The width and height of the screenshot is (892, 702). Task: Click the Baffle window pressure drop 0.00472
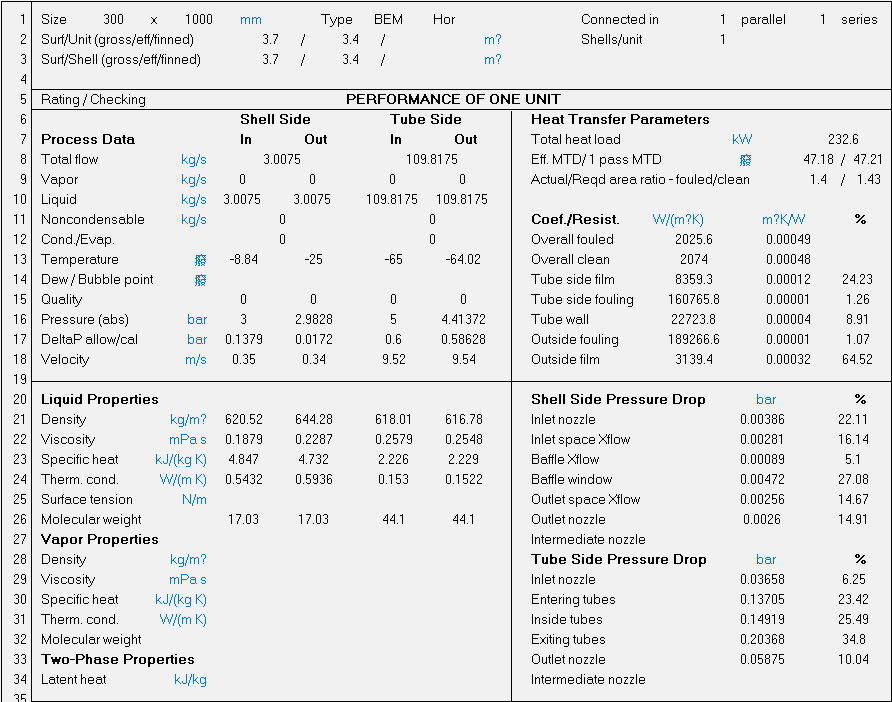[762, 480]
